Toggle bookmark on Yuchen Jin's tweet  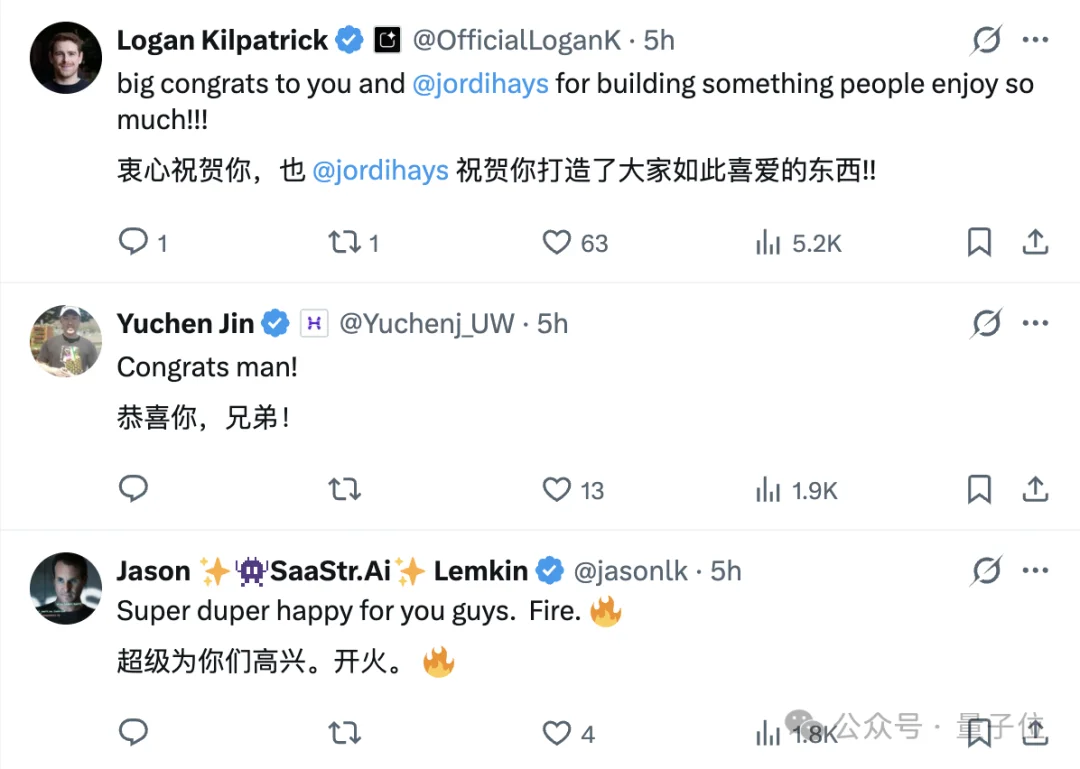(979, 490)
